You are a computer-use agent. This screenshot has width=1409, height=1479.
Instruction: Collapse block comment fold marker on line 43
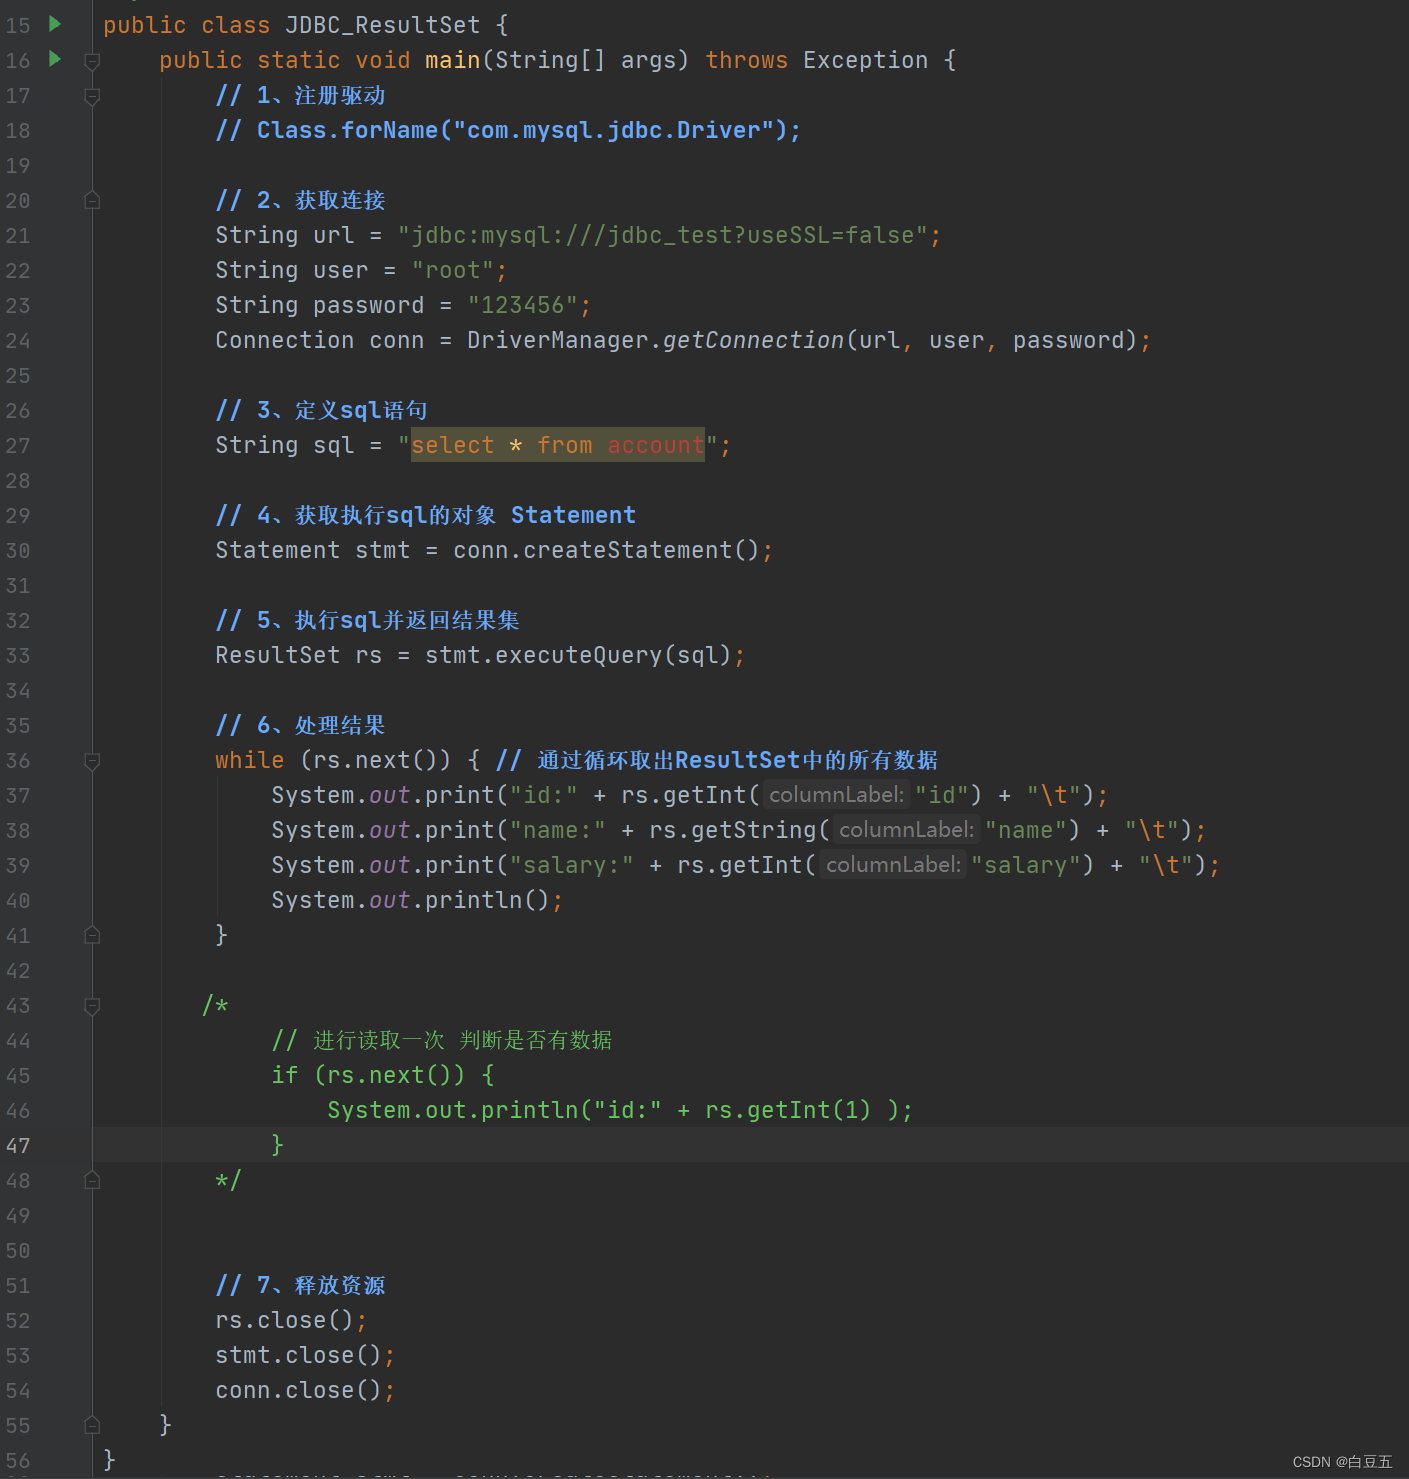coord(92,1006)
